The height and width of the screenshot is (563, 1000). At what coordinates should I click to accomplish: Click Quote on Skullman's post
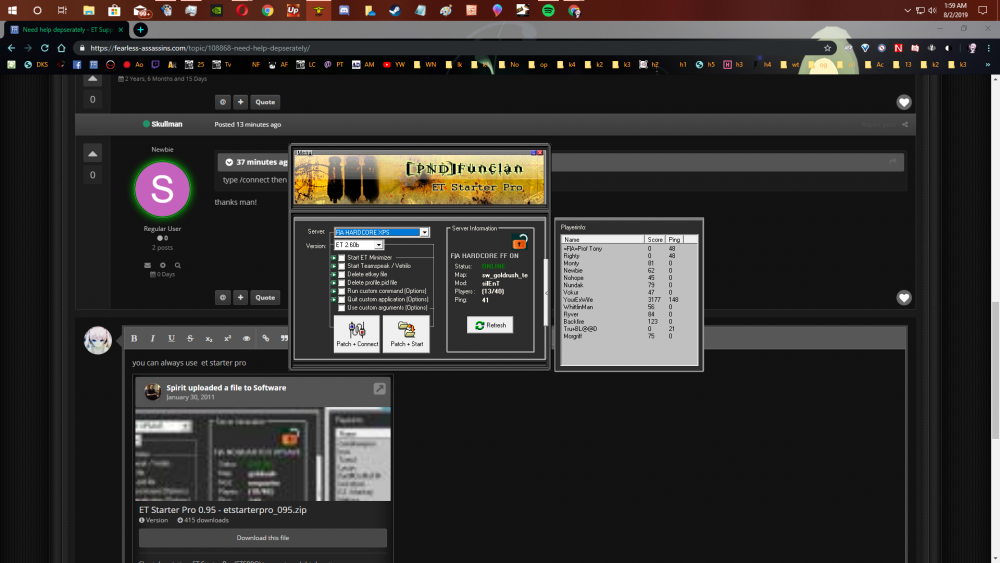[265, 297]
